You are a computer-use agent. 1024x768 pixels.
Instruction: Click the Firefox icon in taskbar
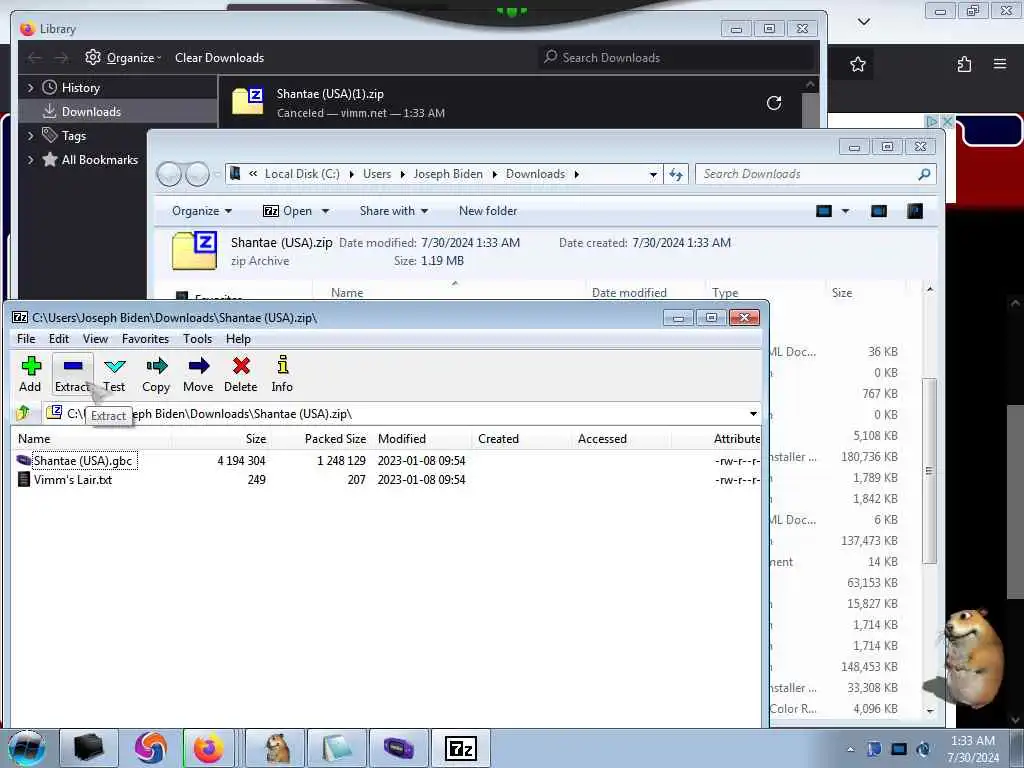coord(208,748)
